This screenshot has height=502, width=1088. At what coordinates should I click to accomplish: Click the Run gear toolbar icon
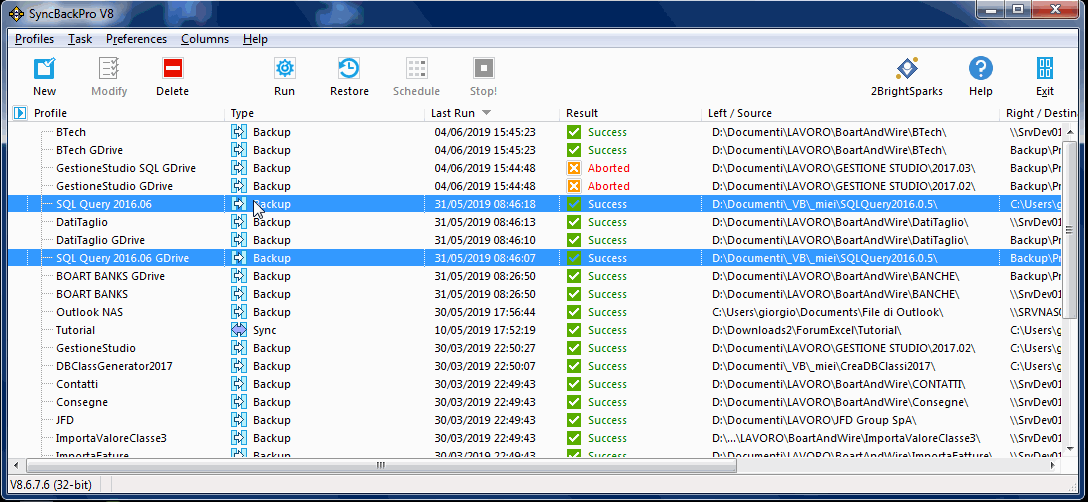(284, 68)
